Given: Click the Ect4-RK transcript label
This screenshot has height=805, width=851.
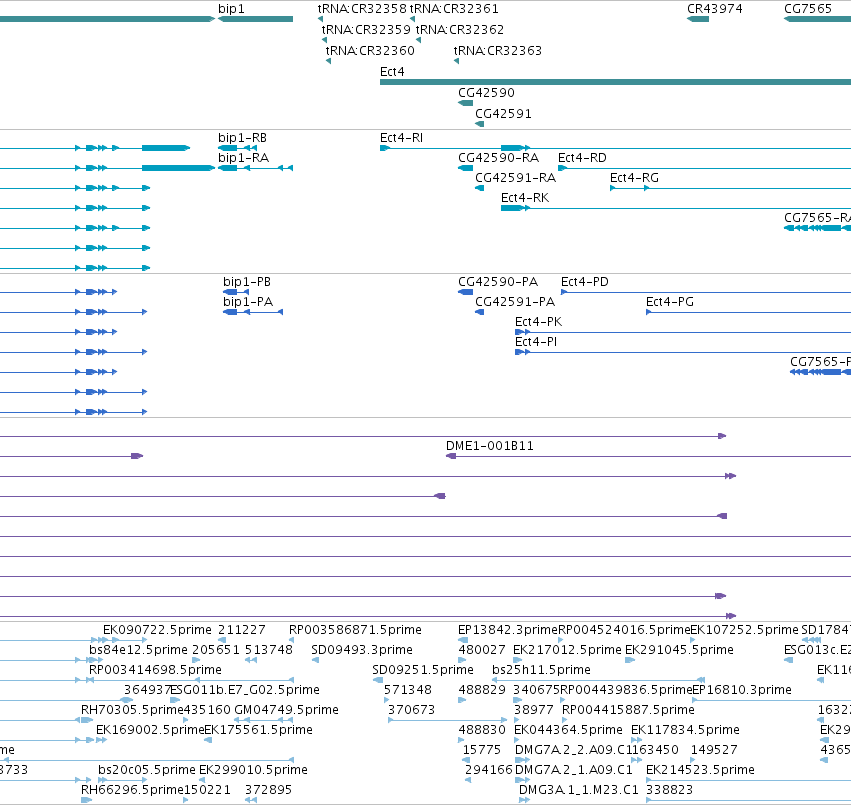Looking at the screenshot, I should 525,198.
